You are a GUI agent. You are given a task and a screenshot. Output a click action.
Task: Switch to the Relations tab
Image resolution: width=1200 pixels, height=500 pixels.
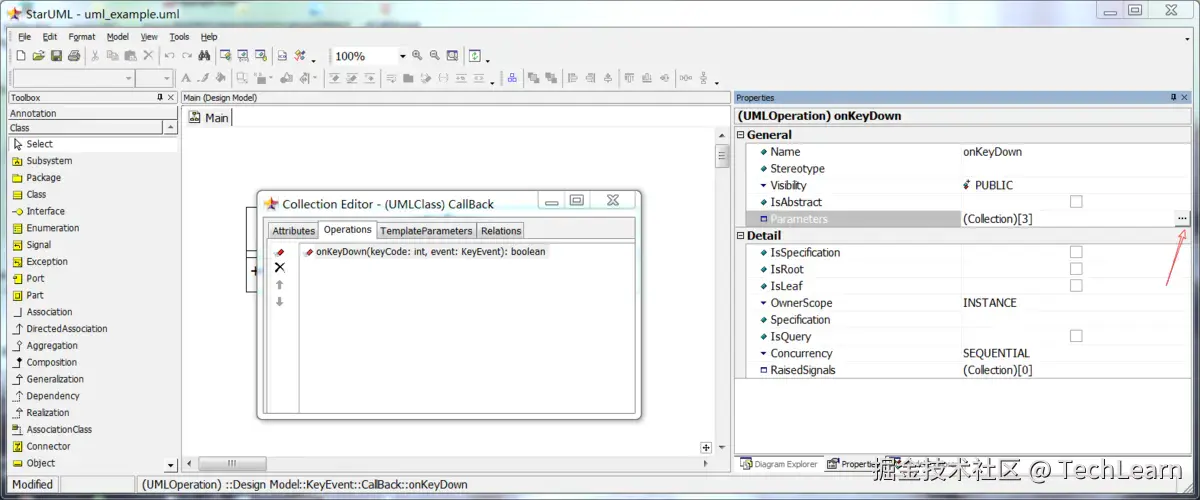point(501,231)
